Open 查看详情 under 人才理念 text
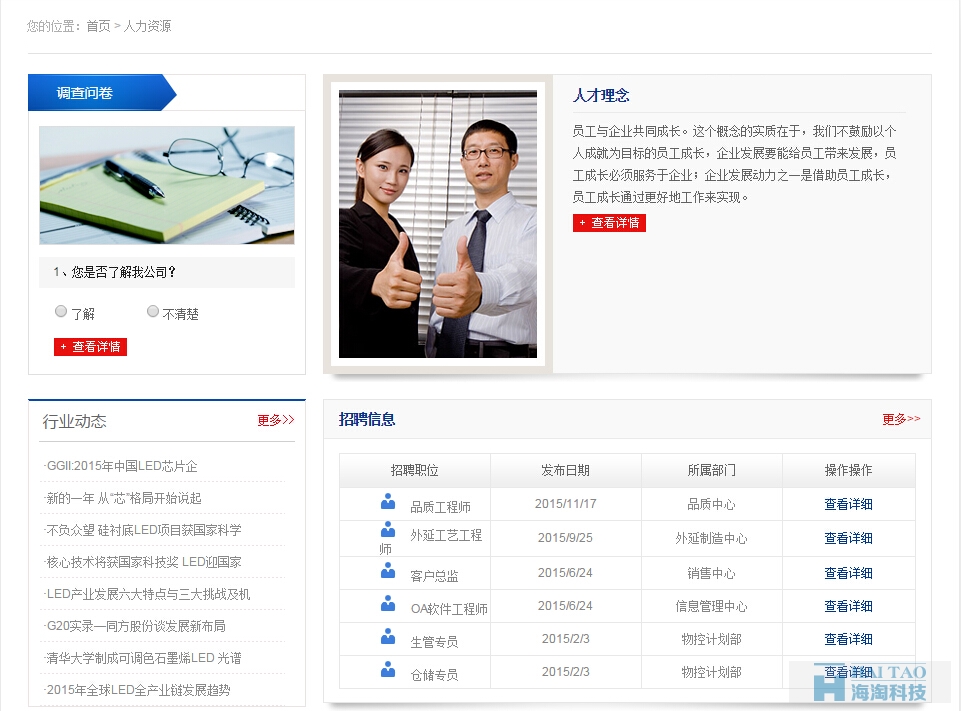Viewport: 961px width, 711px height. point(609,223)
